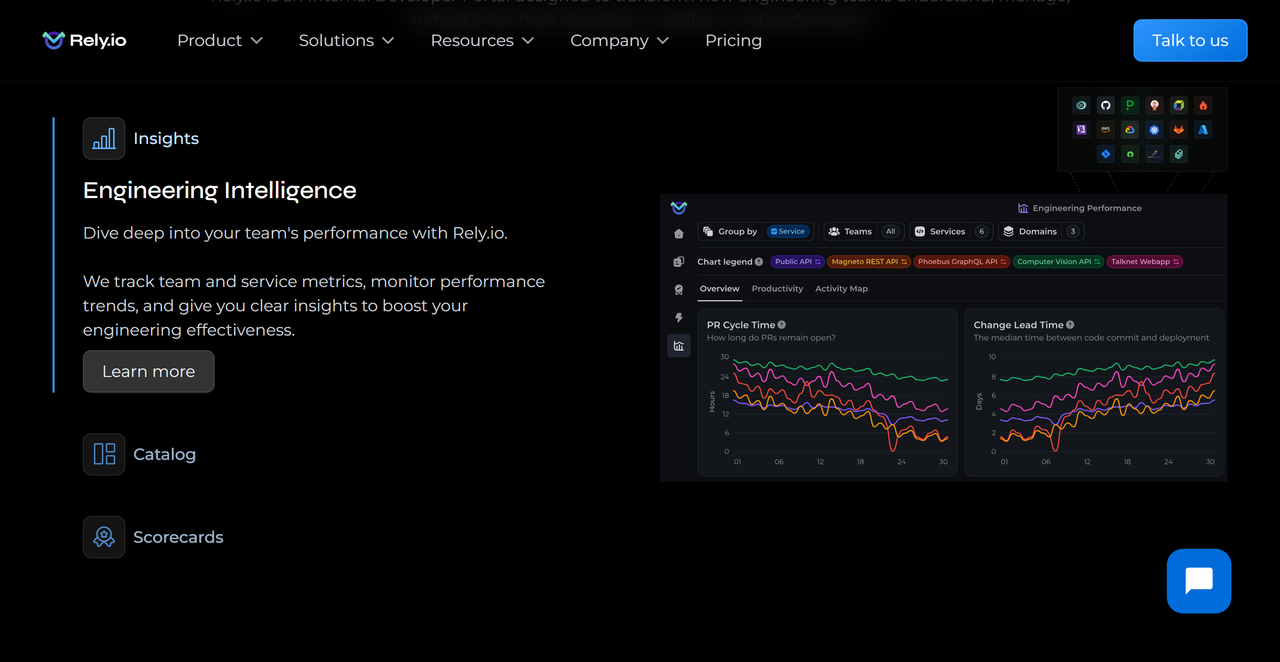
Task: Expand the Product menu
Action: (x=220, y=40)
